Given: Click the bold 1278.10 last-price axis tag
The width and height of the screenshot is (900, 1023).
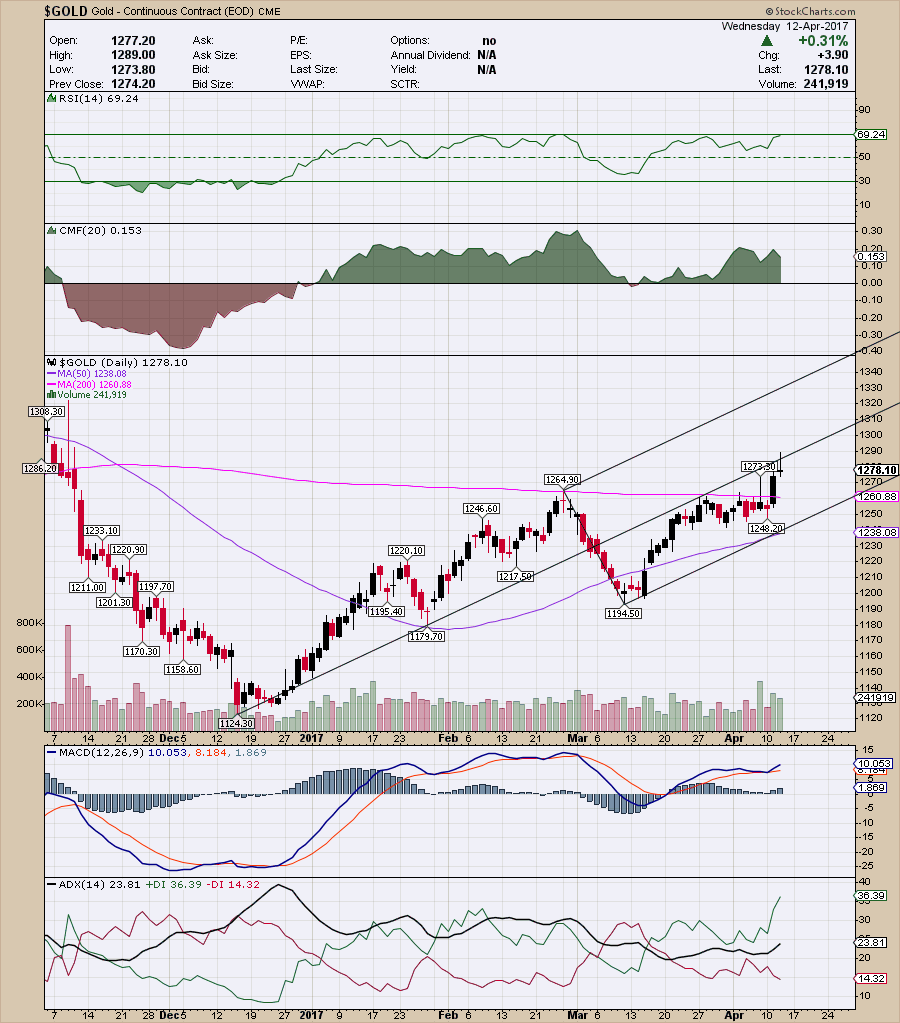Looking at the screenshot, I should click(876, 470).
